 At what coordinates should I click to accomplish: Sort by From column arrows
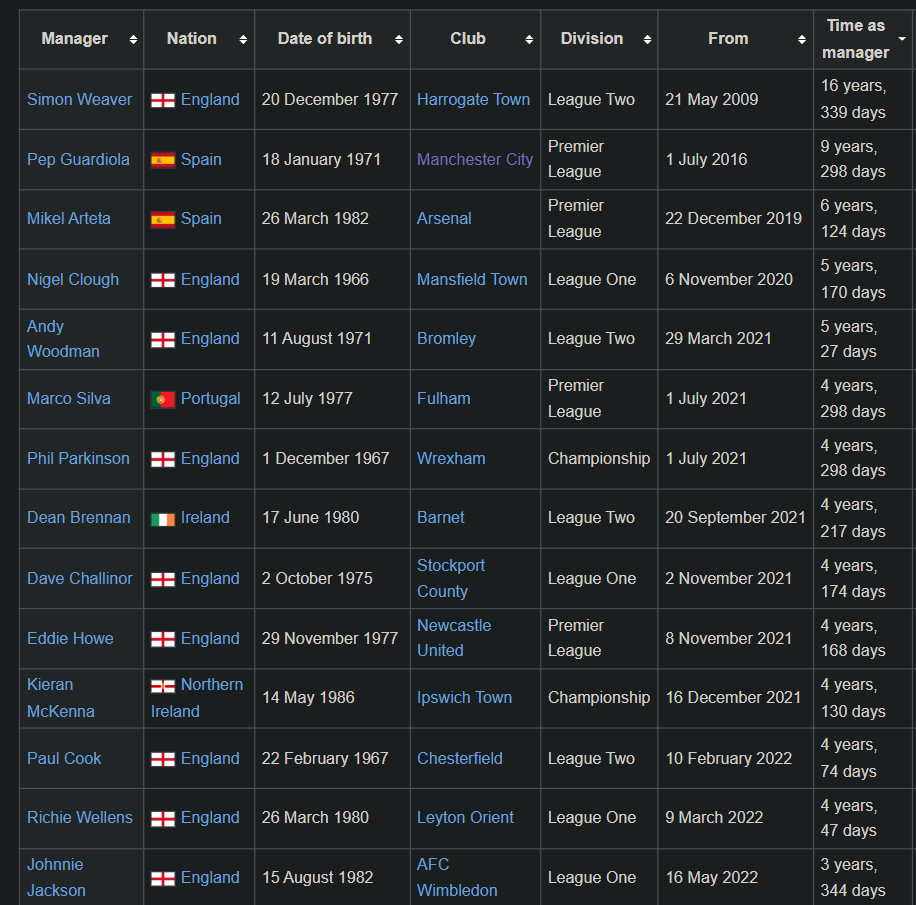802,39
